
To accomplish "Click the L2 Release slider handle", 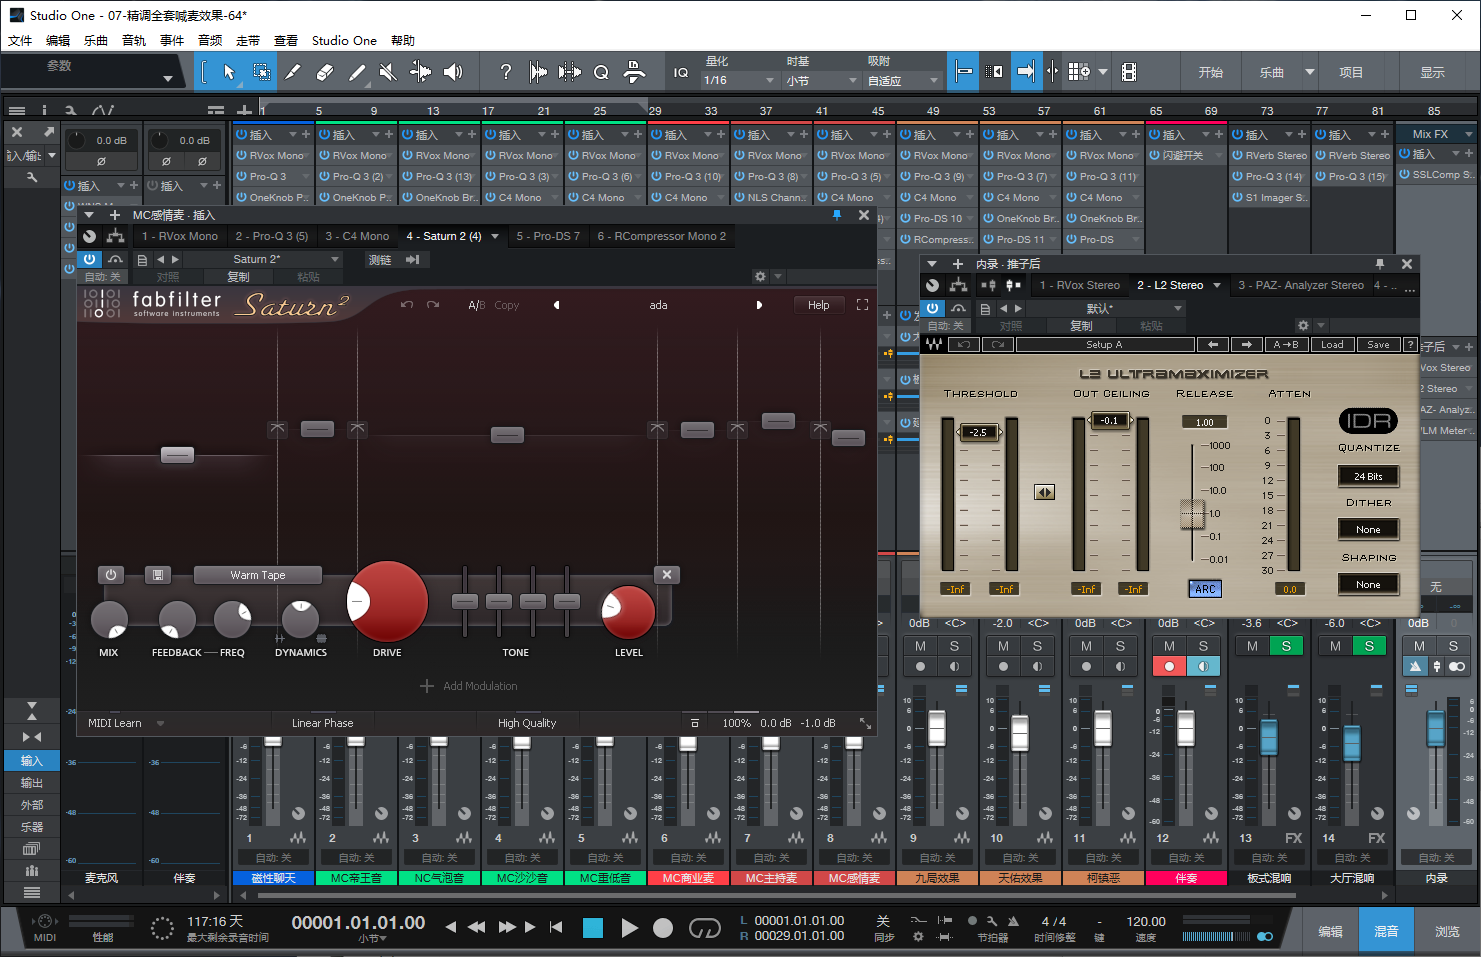I will coord(1192,513).
